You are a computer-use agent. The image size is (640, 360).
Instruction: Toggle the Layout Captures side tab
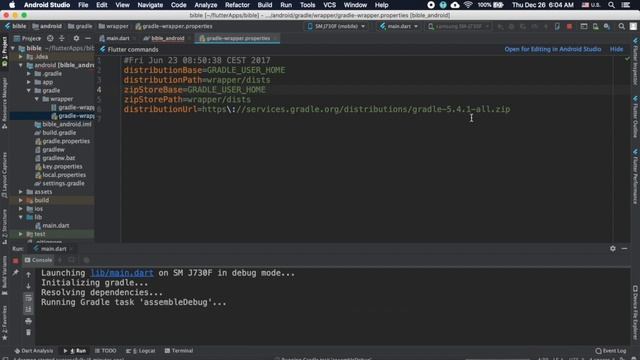coord(4,176)
